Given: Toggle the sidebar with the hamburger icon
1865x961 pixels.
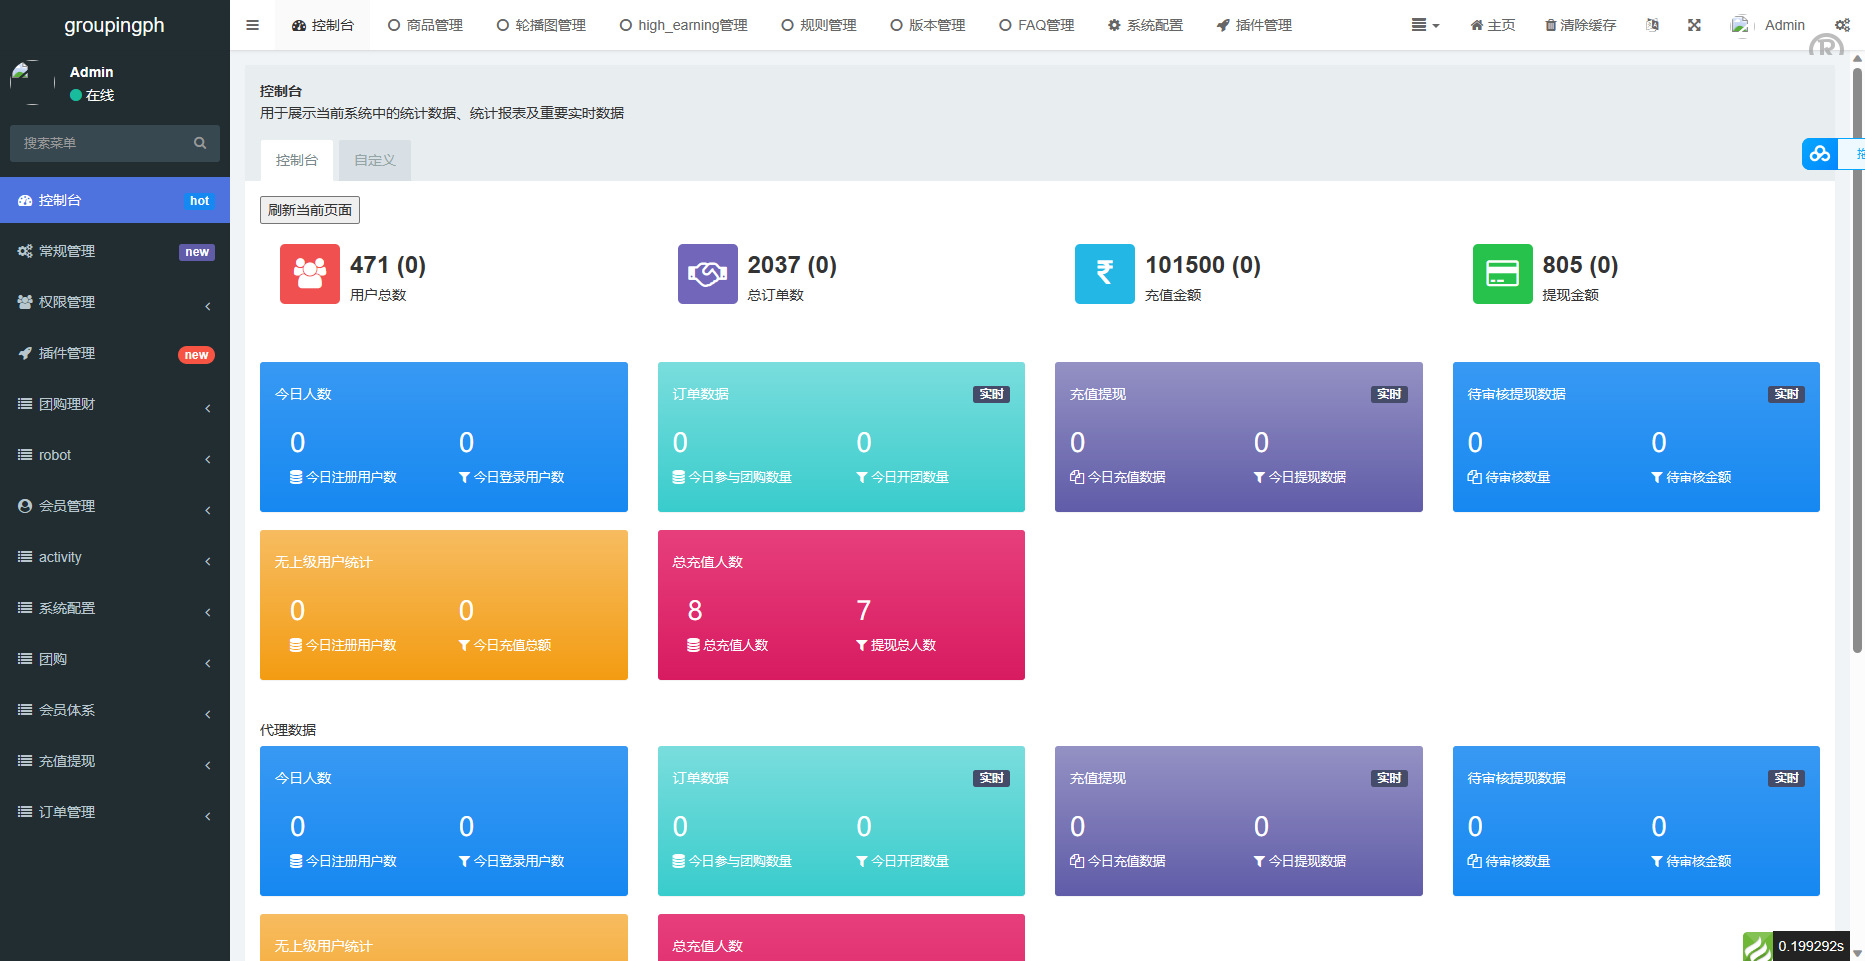Looking at the screenshot, I should [251, 25].
